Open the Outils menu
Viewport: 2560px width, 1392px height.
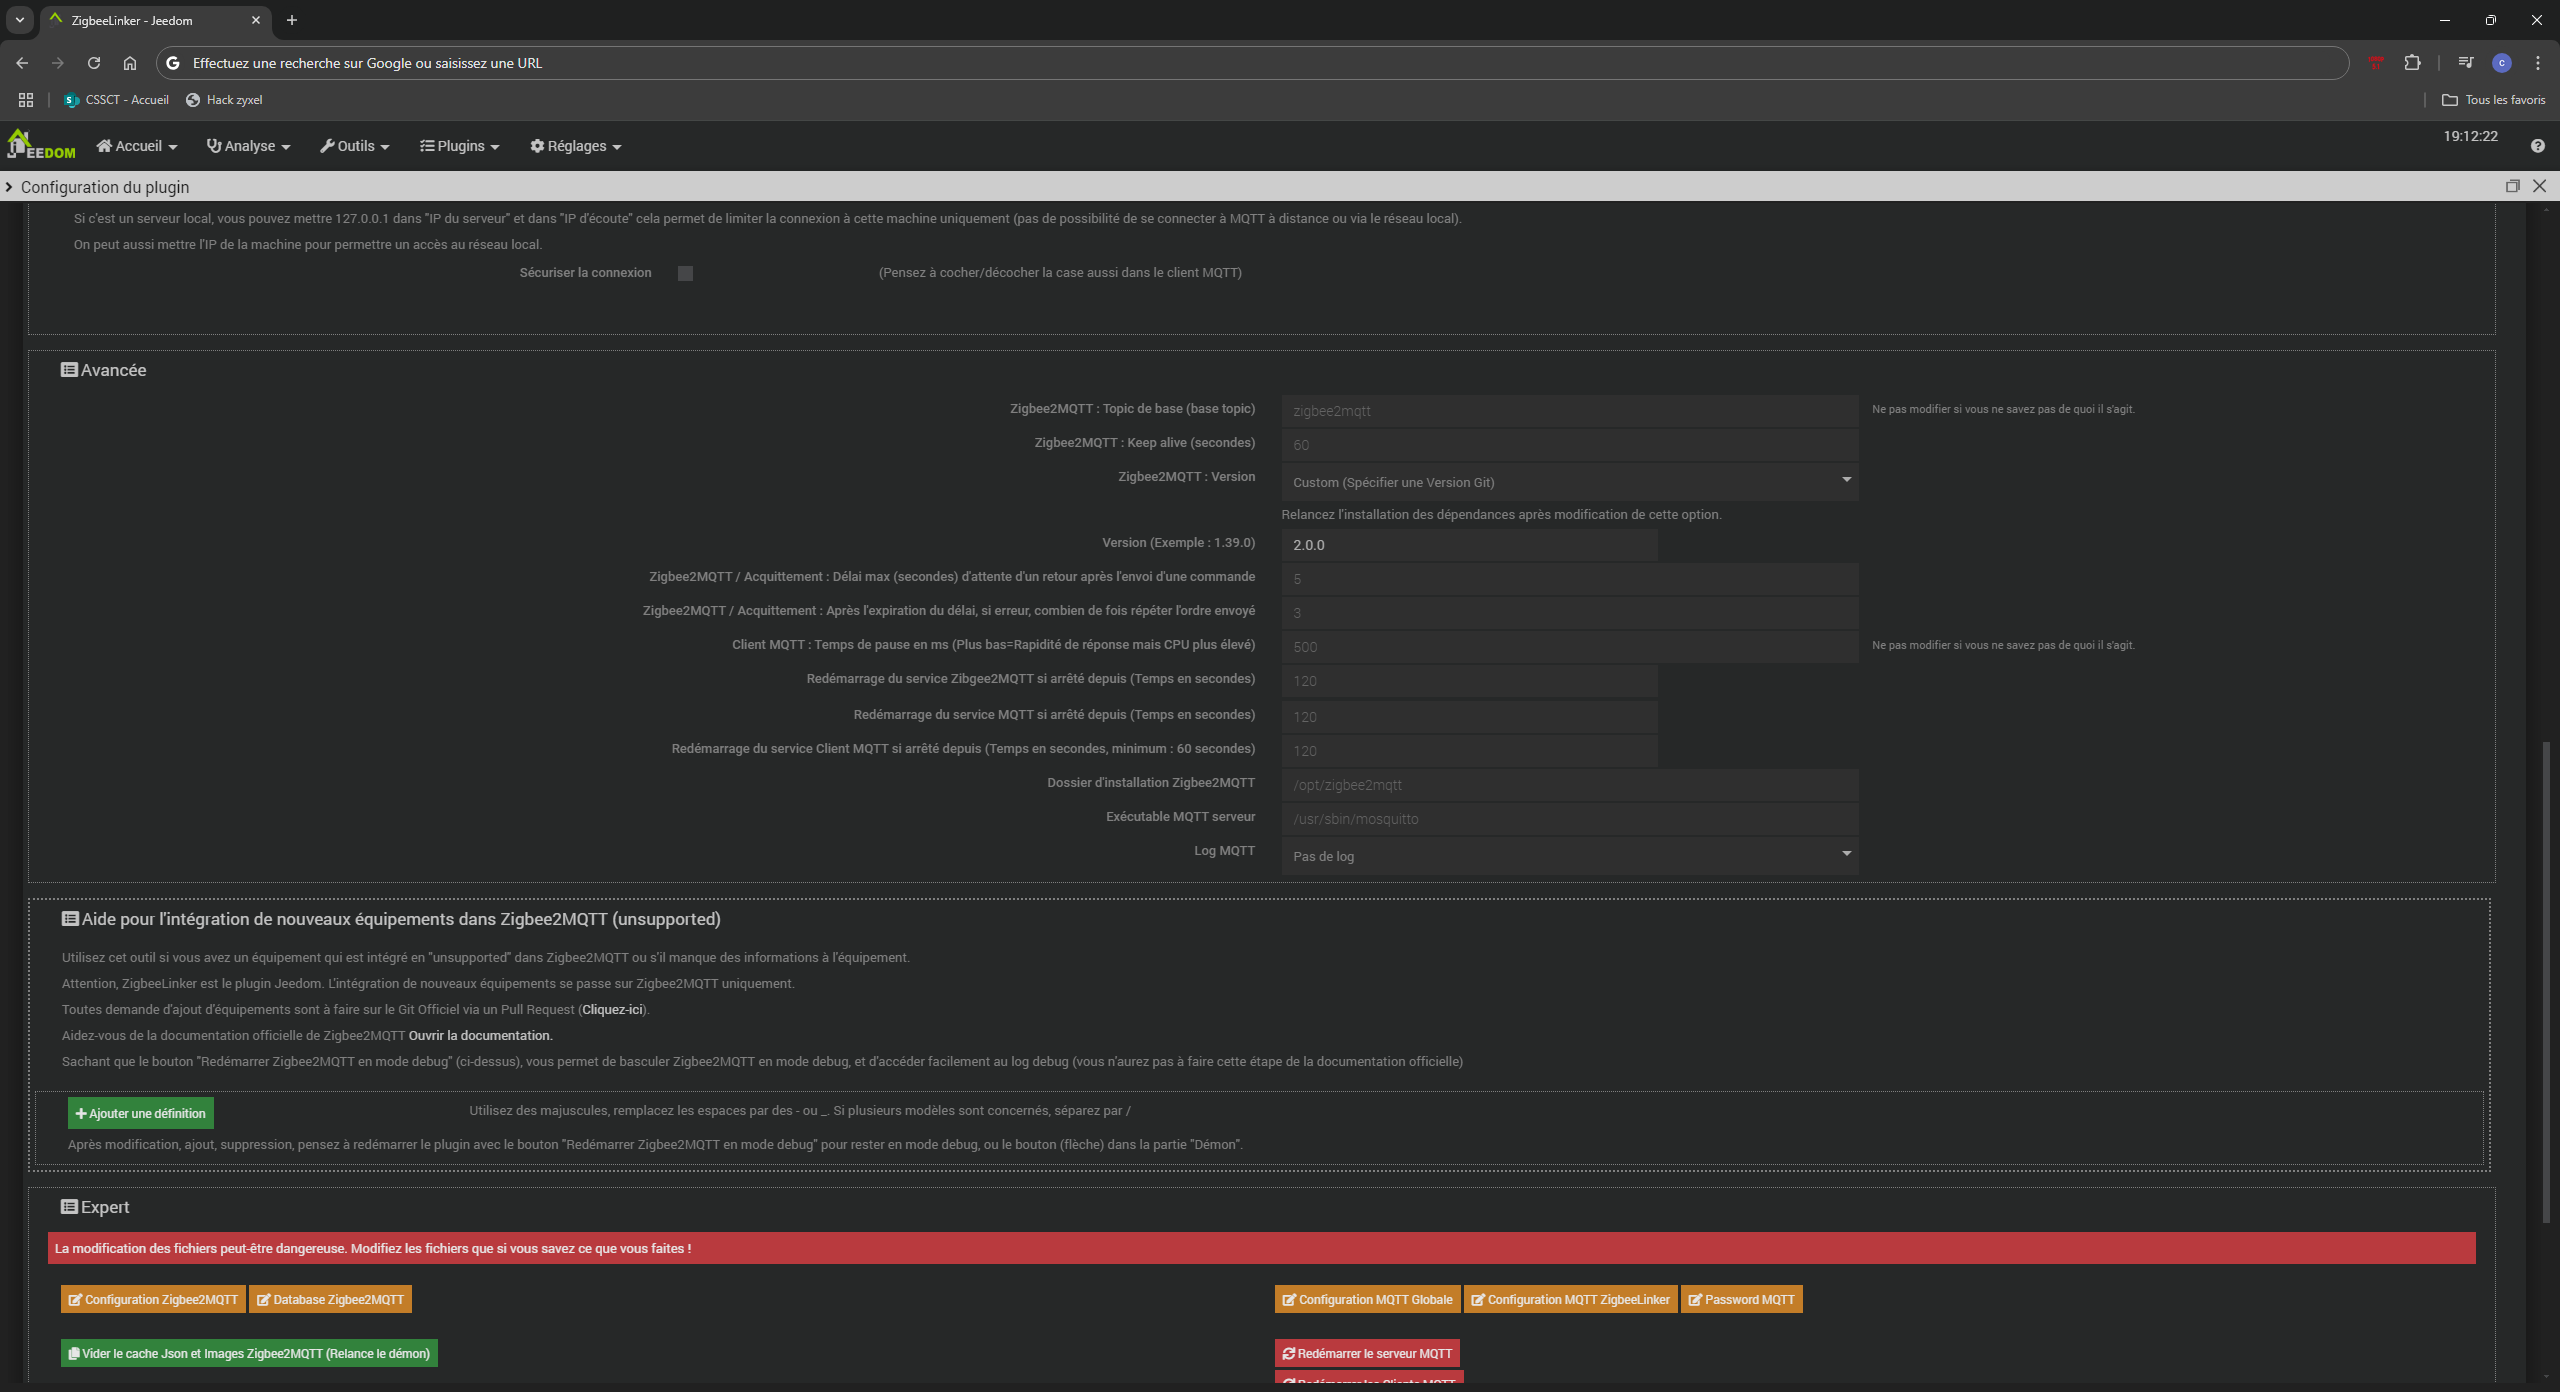click(354, 146)
